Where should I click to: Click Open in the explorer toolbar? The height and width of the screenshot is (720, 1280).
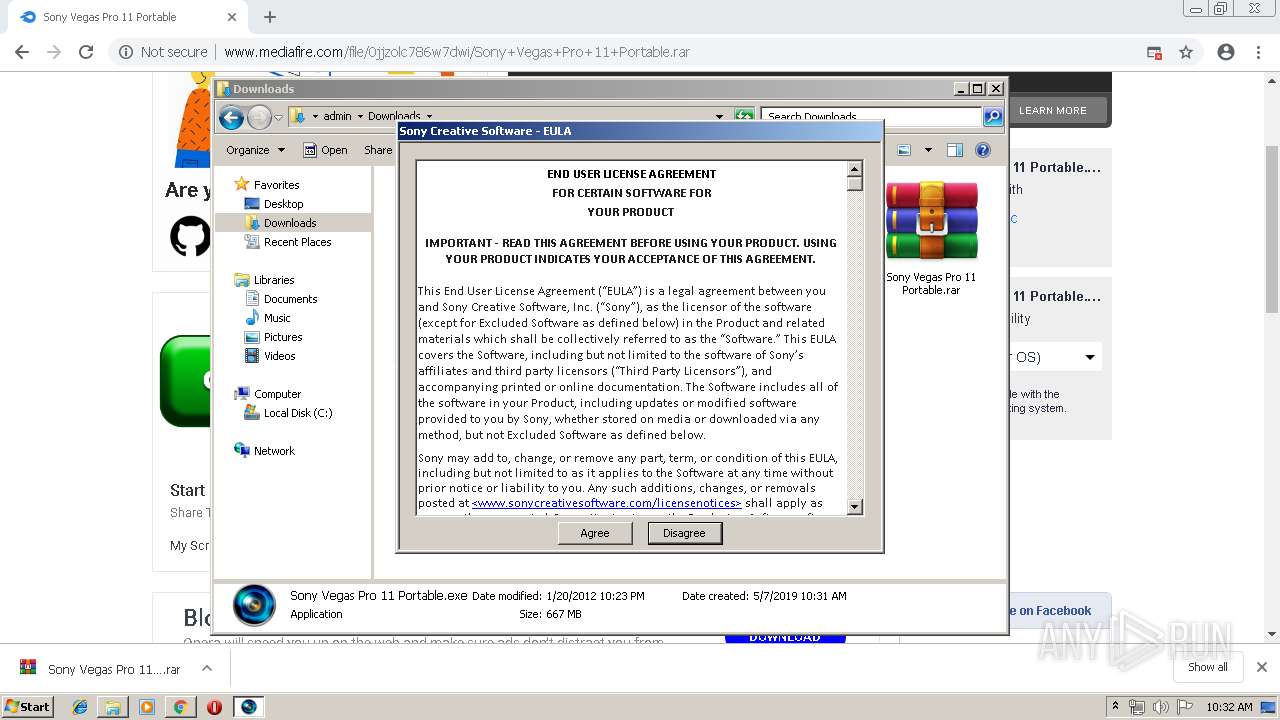click(x=326, y=150)
